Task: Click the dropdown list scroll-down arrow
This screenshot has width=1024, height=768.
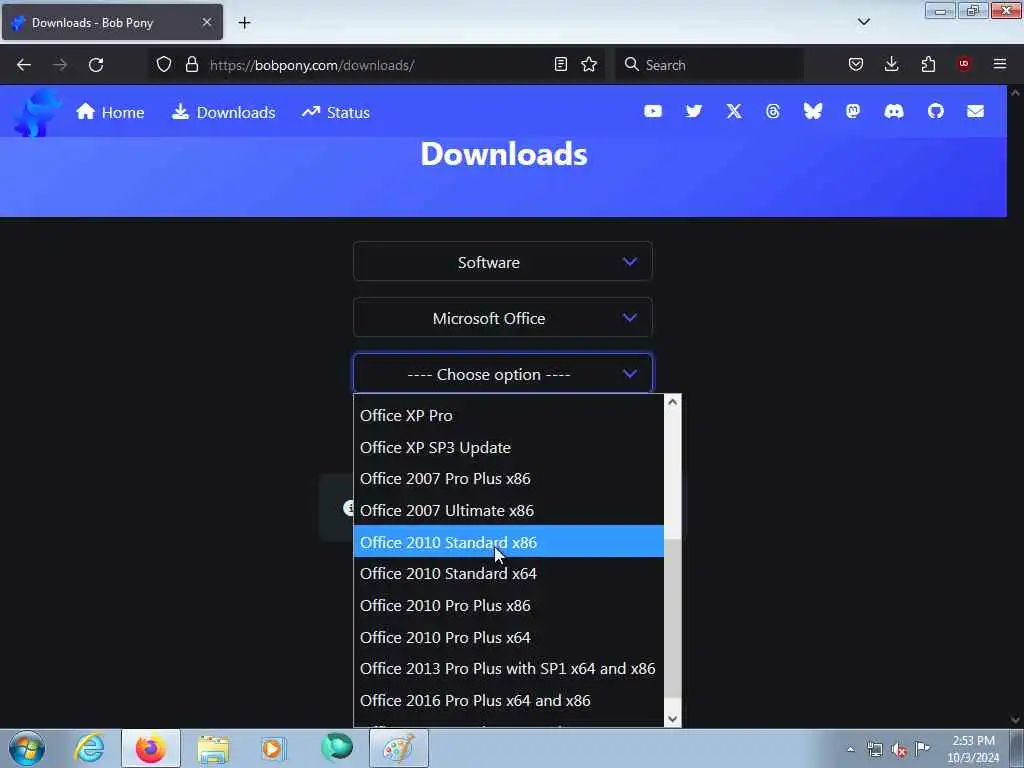Action: tap(673, 719)
